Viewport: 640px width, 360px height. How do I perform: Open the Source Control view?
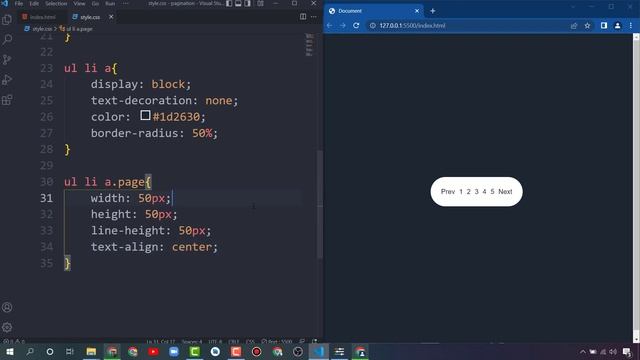click(7, 60)
